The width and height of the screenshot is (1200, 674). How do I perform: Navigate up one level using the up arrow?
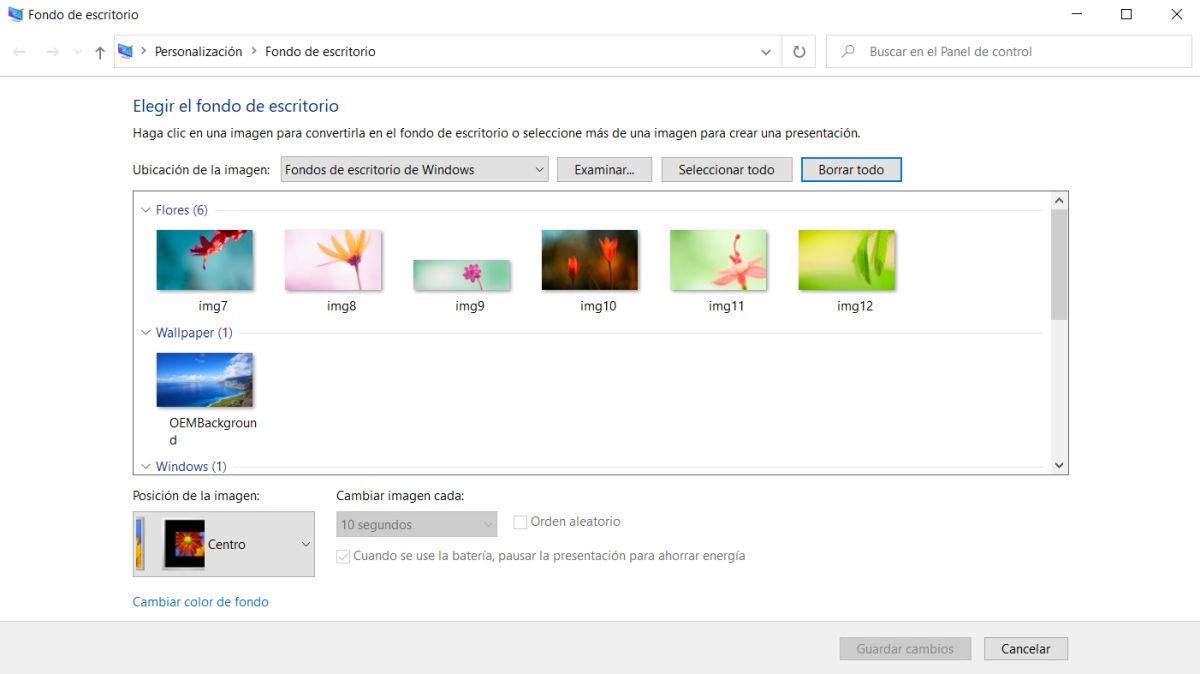99,51
